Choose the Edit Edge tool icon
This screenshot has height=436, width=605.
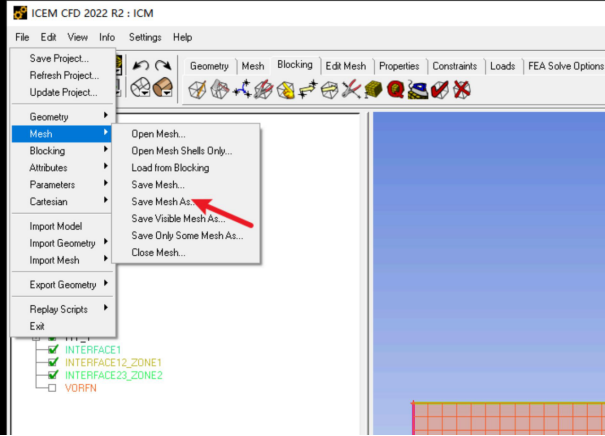[x=352, y=90]
